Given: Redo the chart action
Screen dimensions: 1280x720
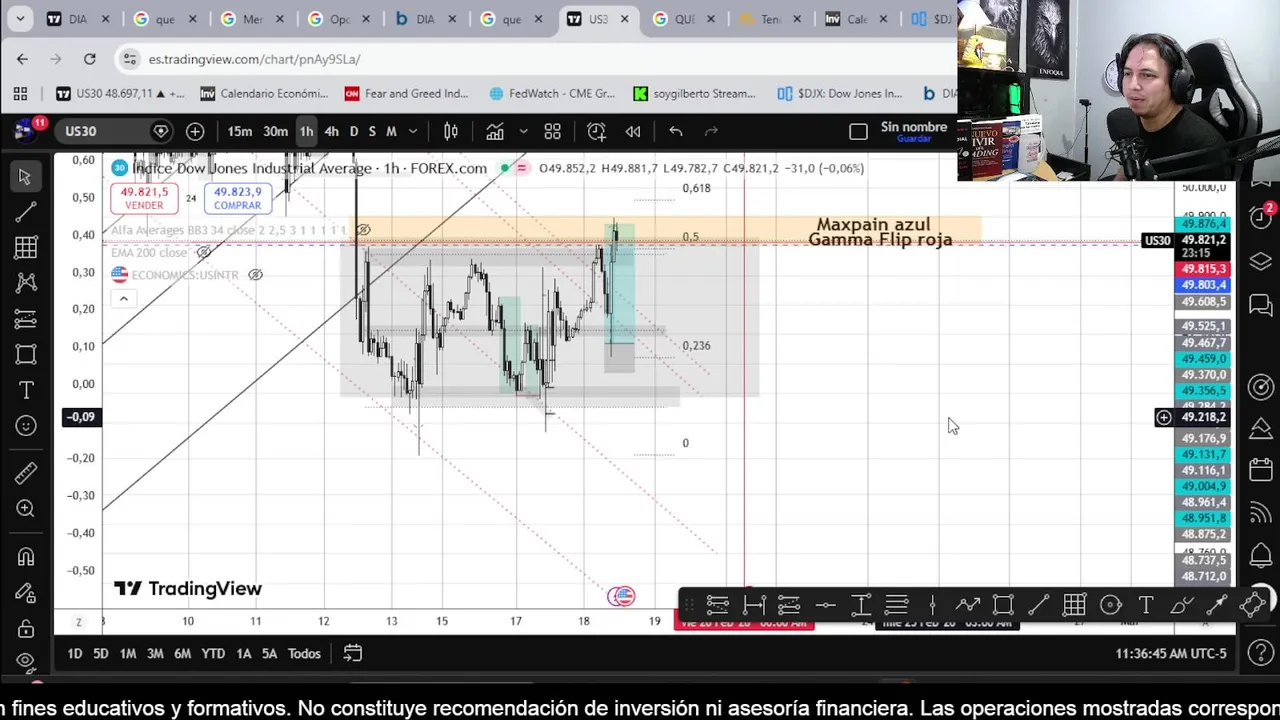Looking at the screenshot, I should (x=711, y=131).
